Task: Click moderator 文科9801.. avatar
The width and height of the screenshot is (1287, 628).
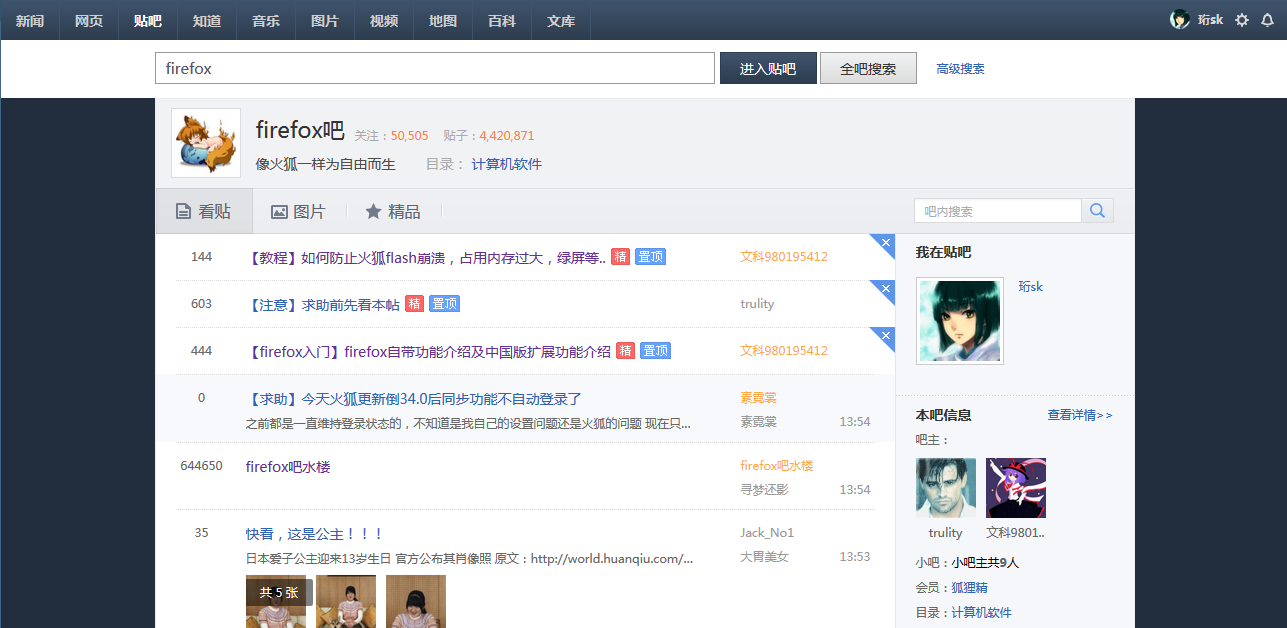Action: click(1016, 488)
